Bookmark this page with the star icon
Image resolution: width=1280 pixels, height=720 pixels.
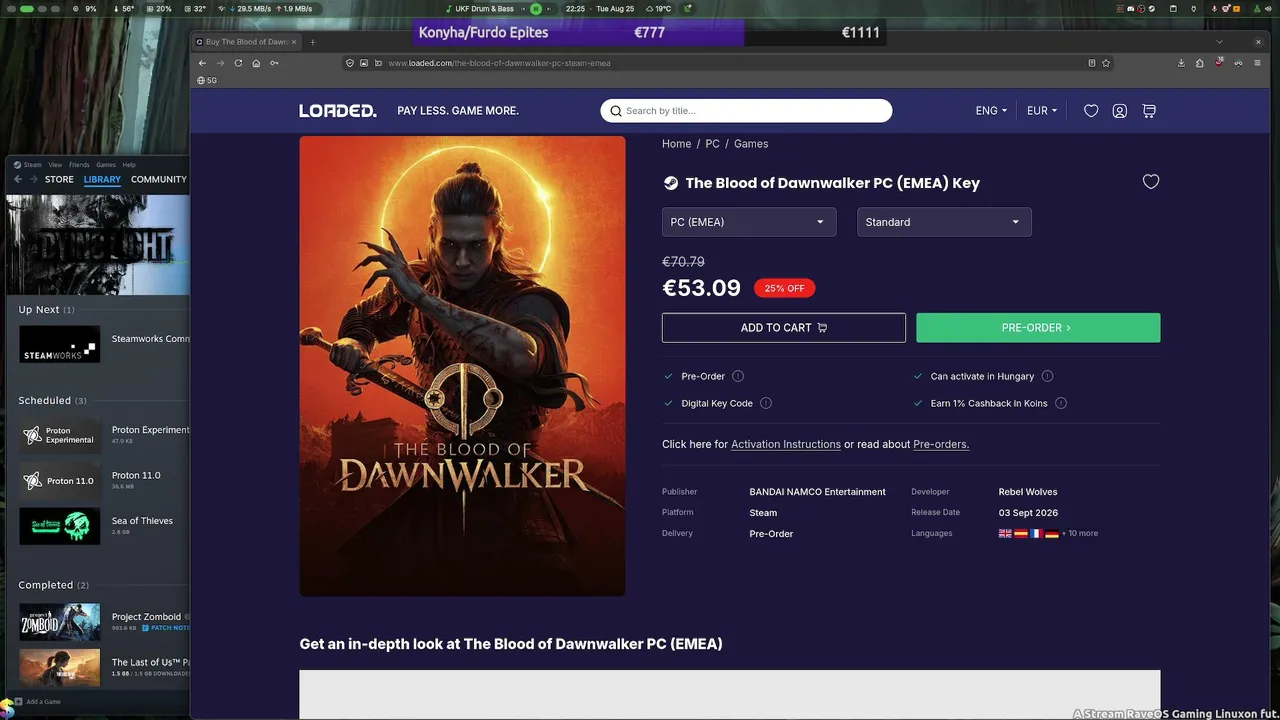1106,63
